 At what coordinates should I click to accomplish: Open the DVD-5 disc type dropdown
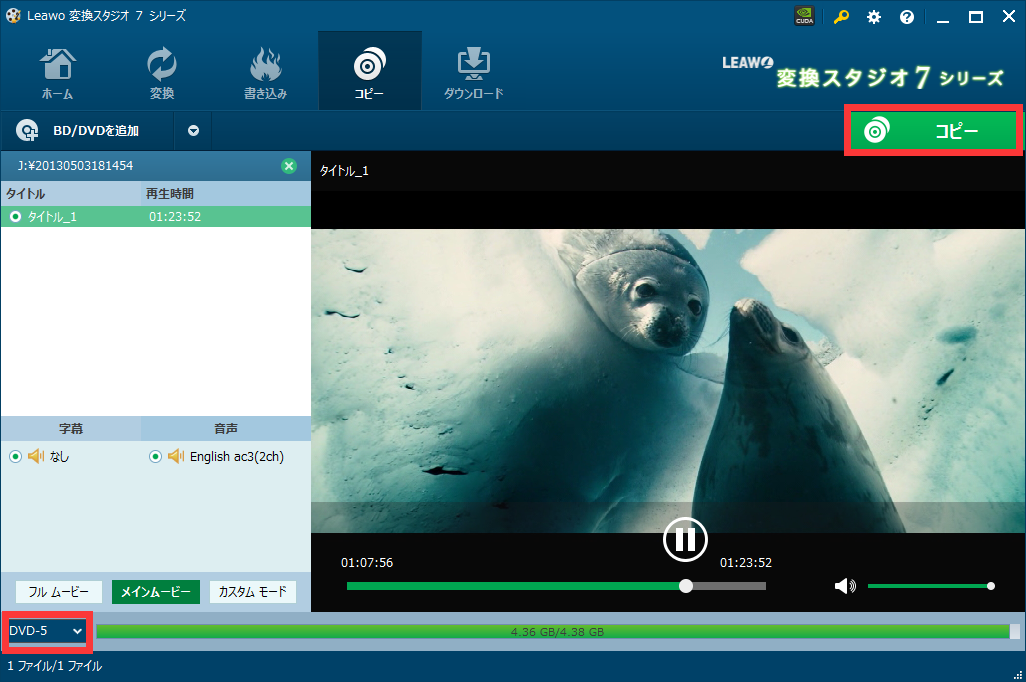46,631
